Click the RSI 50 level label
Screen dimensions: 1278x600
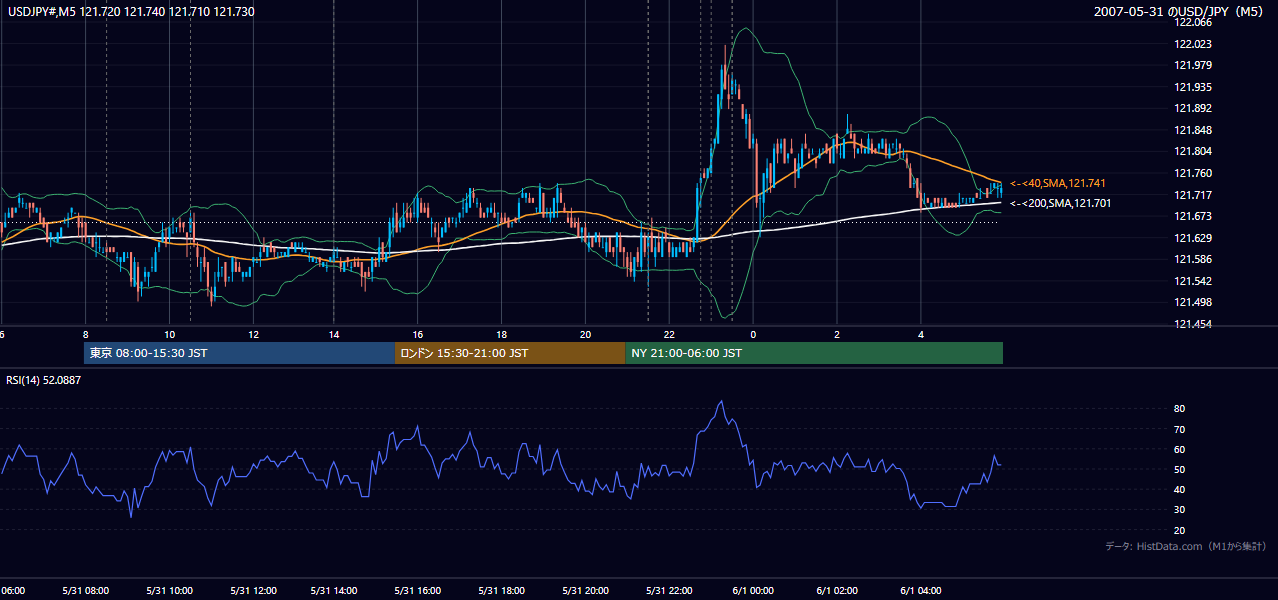coord(1180,469)
